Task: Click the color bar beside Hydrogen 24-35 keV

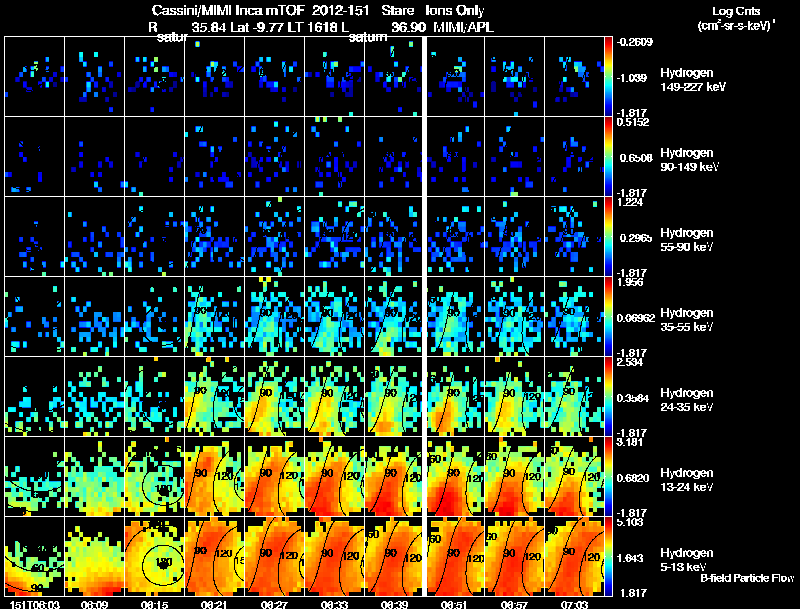Action: (608, 397)
